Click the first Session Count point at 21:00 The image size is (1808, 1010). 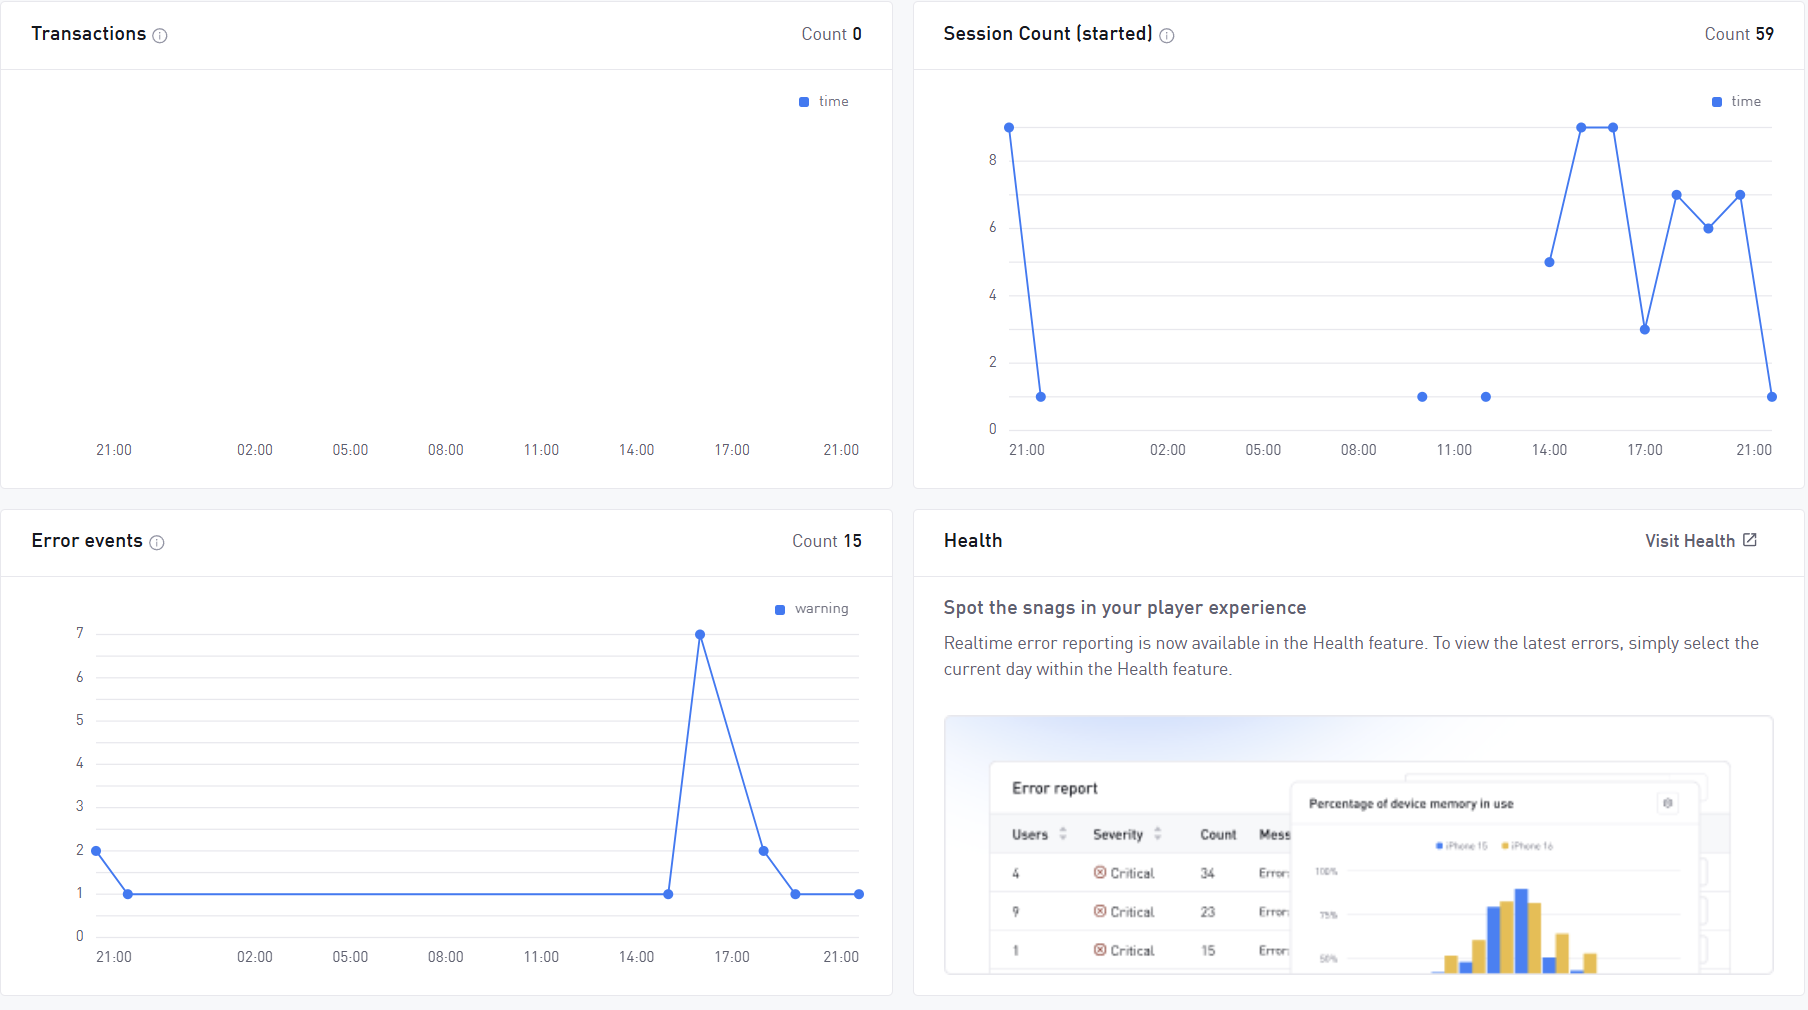1009,128
